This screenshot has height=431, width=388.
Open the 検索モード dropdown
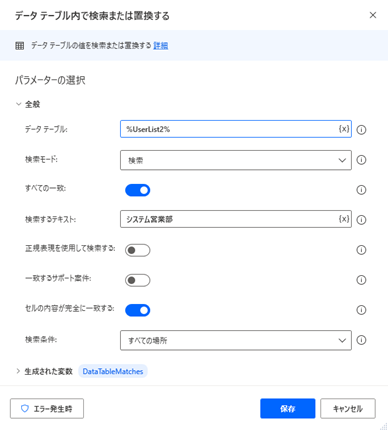click(236, 160)
